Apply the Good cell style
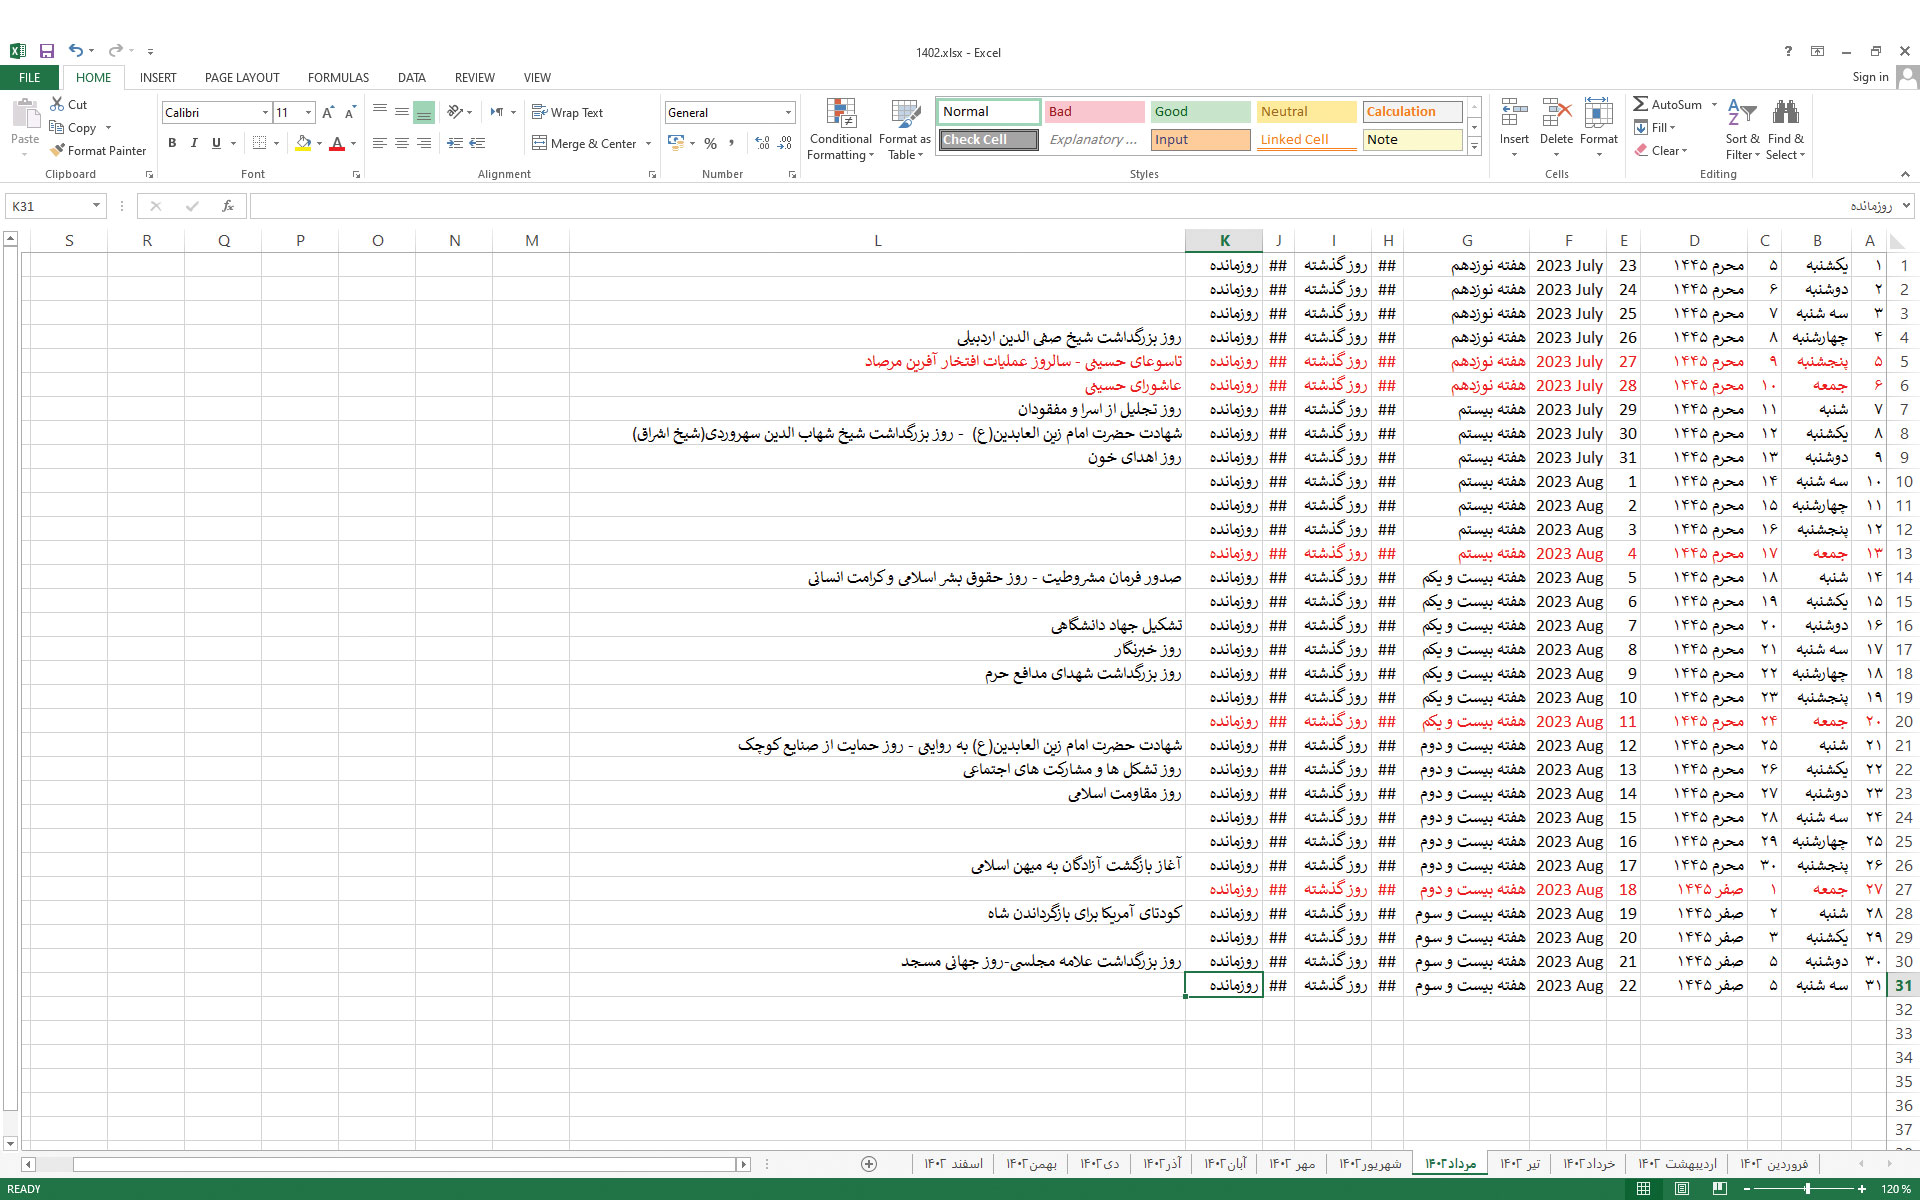The width and height of the screenshot is (1920, 1200). [x=1200, y=112]
